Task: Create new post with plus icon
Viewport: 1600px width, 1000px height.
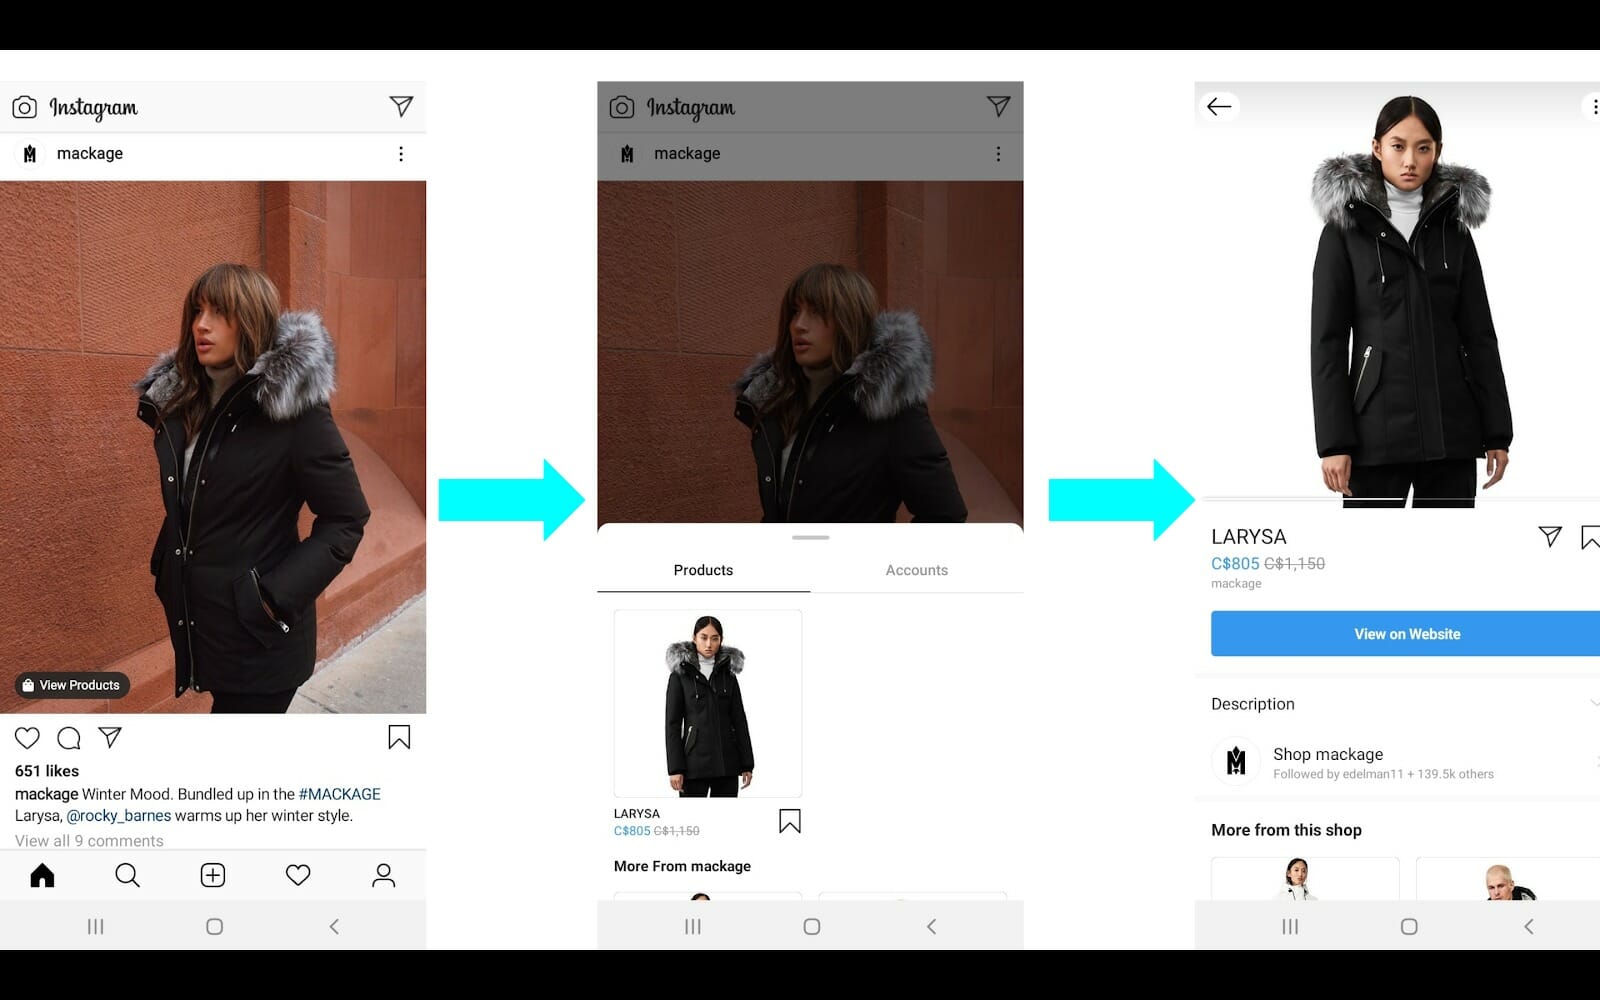Action: [x=213, y=876]
